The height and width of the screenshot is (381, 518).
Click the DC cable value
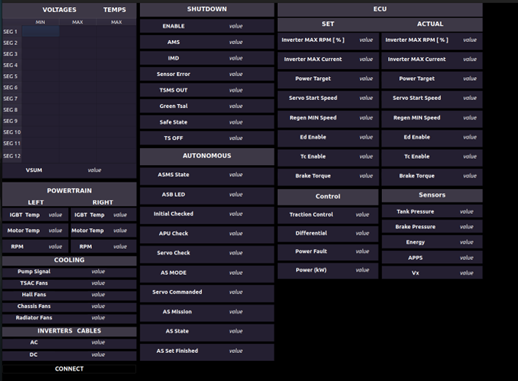[98, 355]
